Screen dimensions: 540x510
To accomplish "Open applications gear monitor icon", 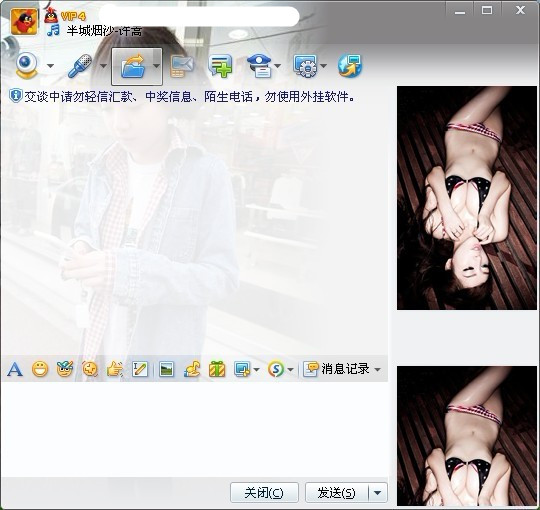I will tap(305, 66).
